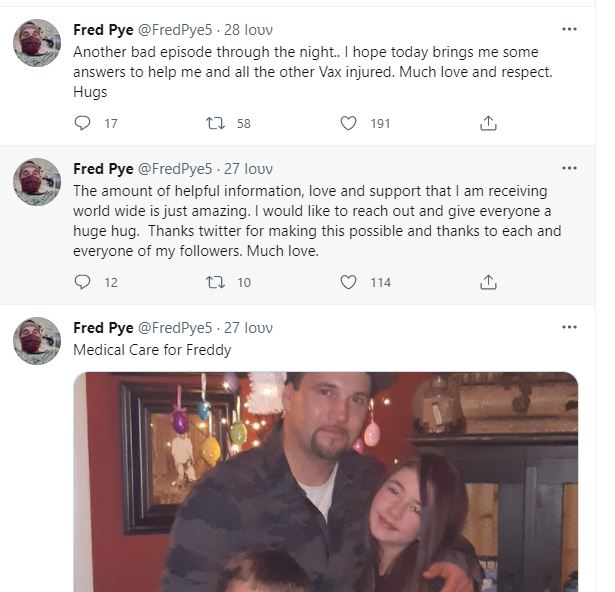Retweet the tweet with 10 retweets
The width and height of the screenshot is (615, 592).
coord(214,282)
